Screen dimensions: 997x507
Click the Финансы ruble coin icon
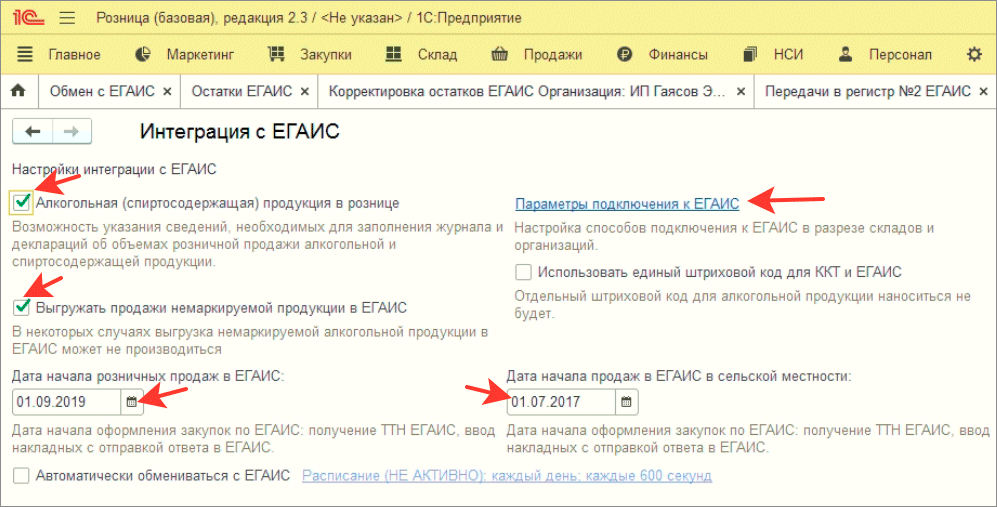624,55
